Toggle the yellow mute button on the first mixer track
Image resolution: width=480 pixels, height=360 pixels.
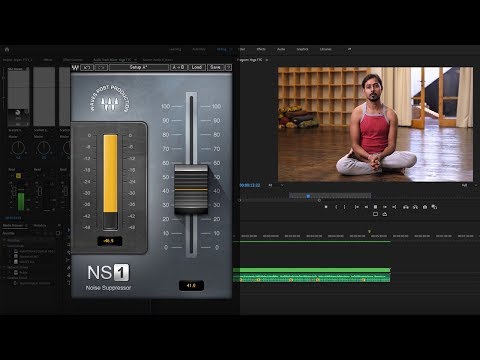click(x=18, y=176)
